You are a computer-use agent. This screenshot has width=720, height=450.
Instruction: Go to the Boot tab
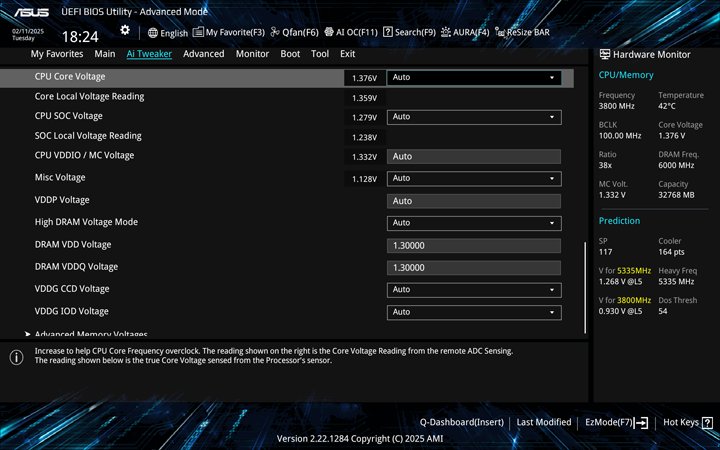click(x=290, y=54)
